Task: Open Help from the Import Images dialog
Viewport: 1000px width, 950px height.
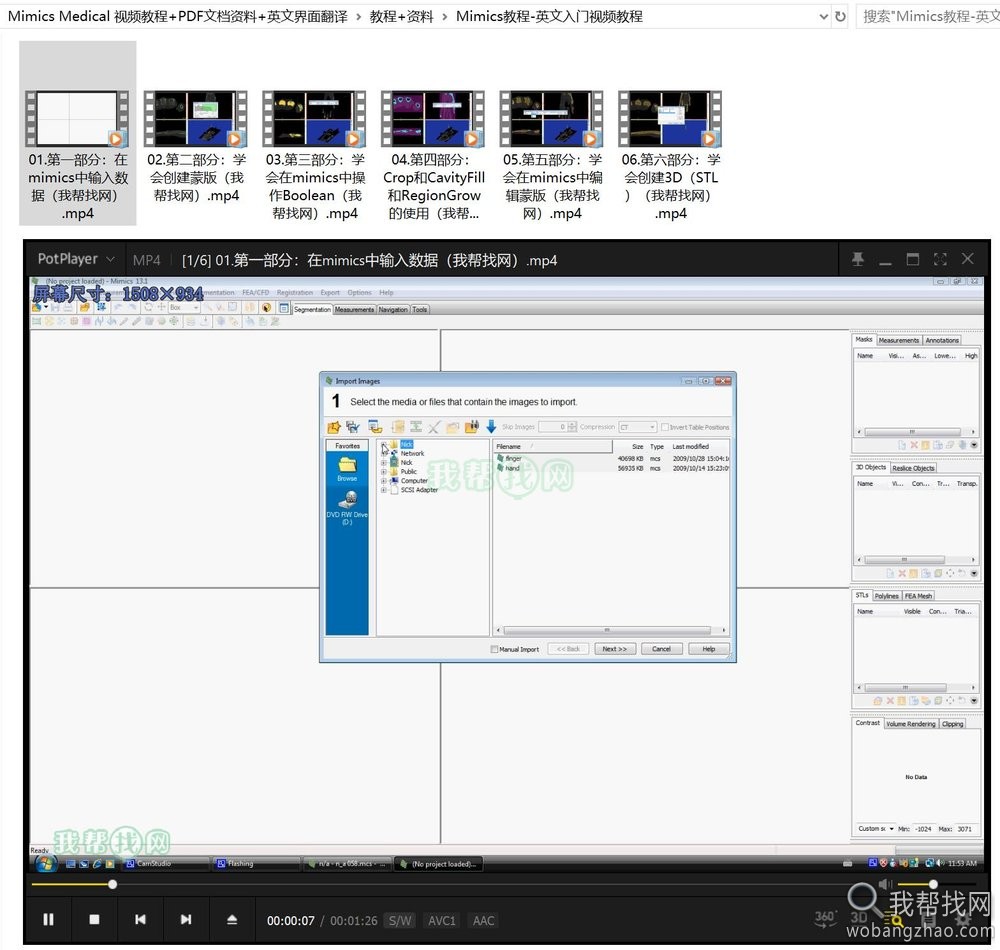Action: (709, 649)
